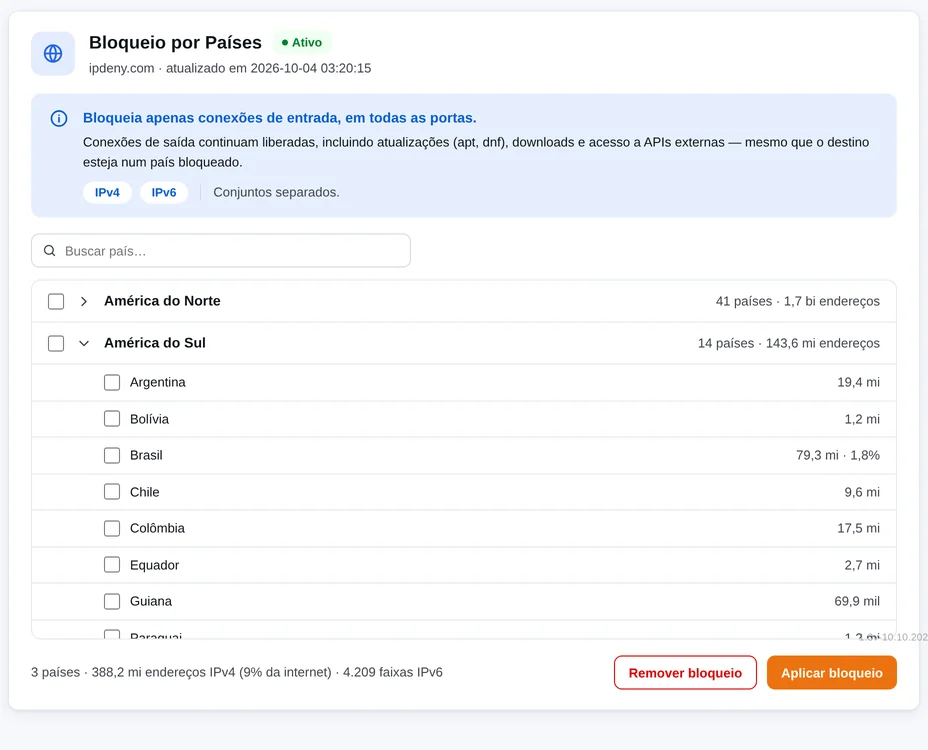Click '41 países · 1,7 bi endereços' summary

[x=798, y=301]
